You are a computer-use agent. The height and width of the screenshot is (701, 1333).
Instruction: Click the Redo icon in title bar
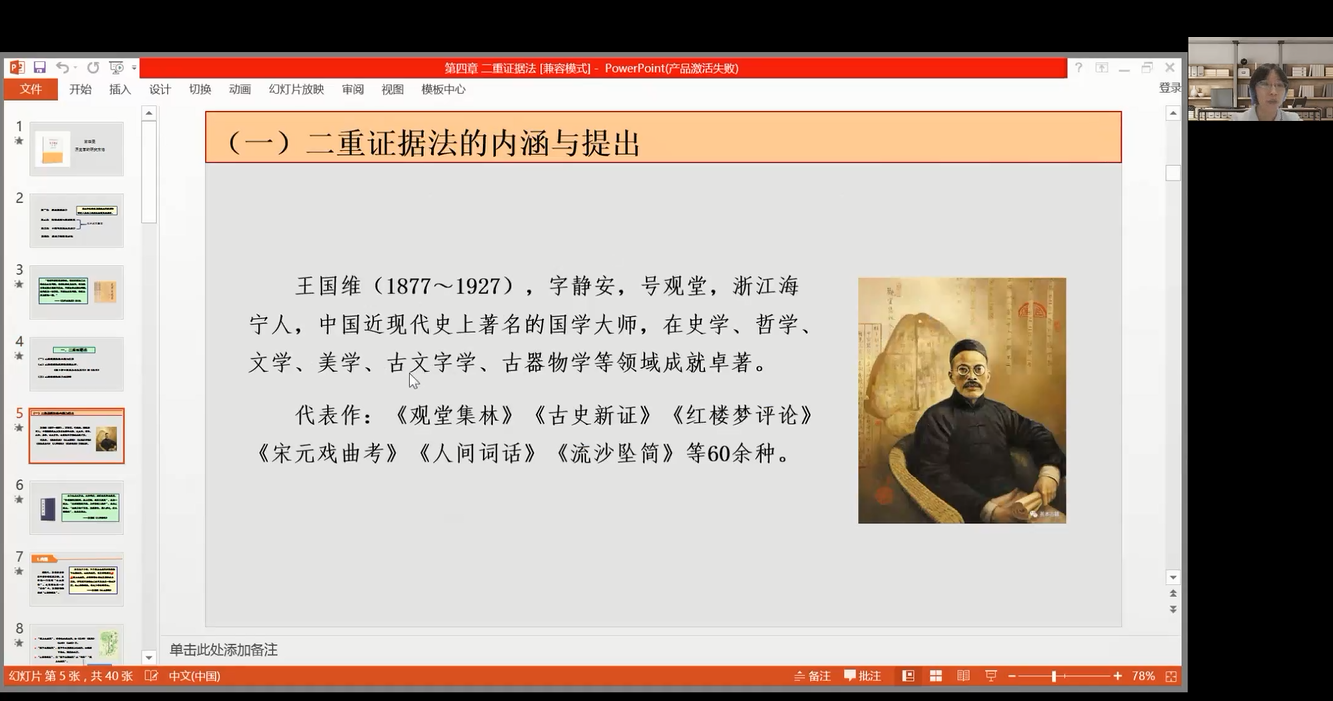(x=93, y=68)
